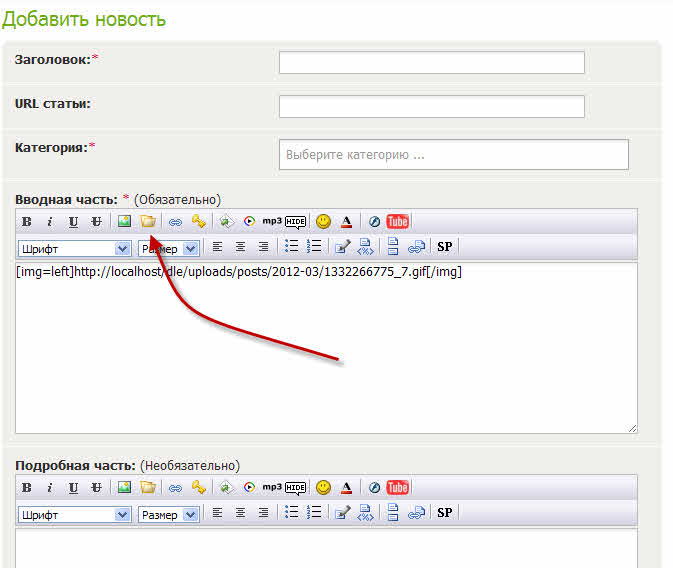This screenshot has height=568, width=673.
Task: Click inside the Вводная часть text area
Action: tap(326, 349)
